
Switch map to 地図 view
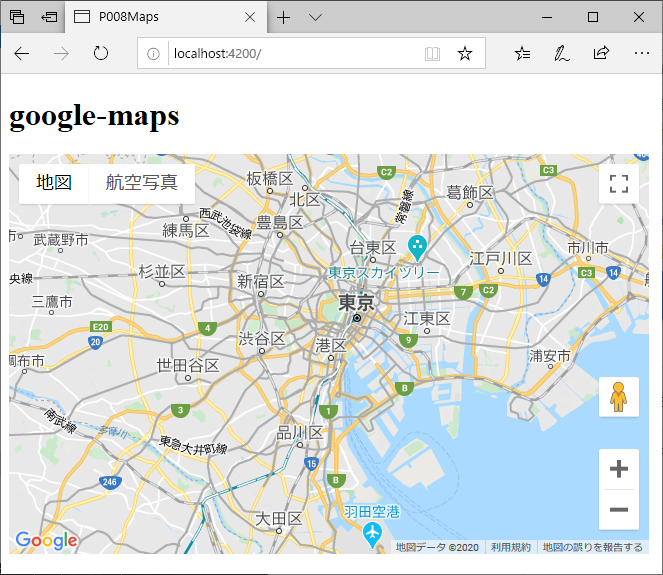coord(54,183)
